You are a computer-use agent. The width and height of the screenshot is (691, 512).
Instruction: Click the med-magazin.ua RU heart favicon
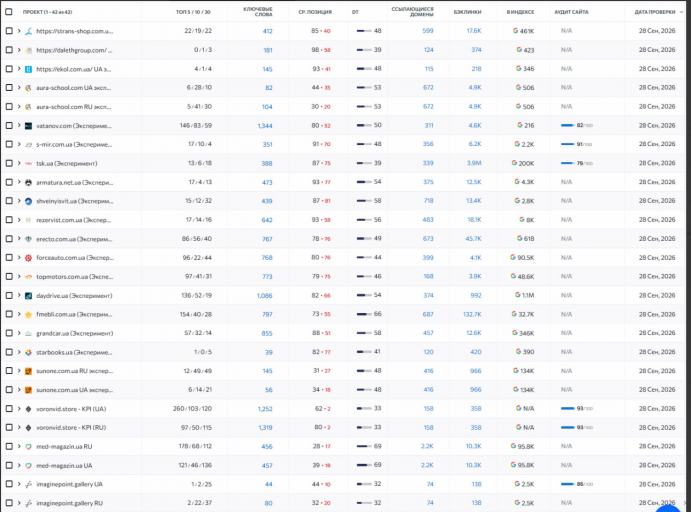(28, 447)
